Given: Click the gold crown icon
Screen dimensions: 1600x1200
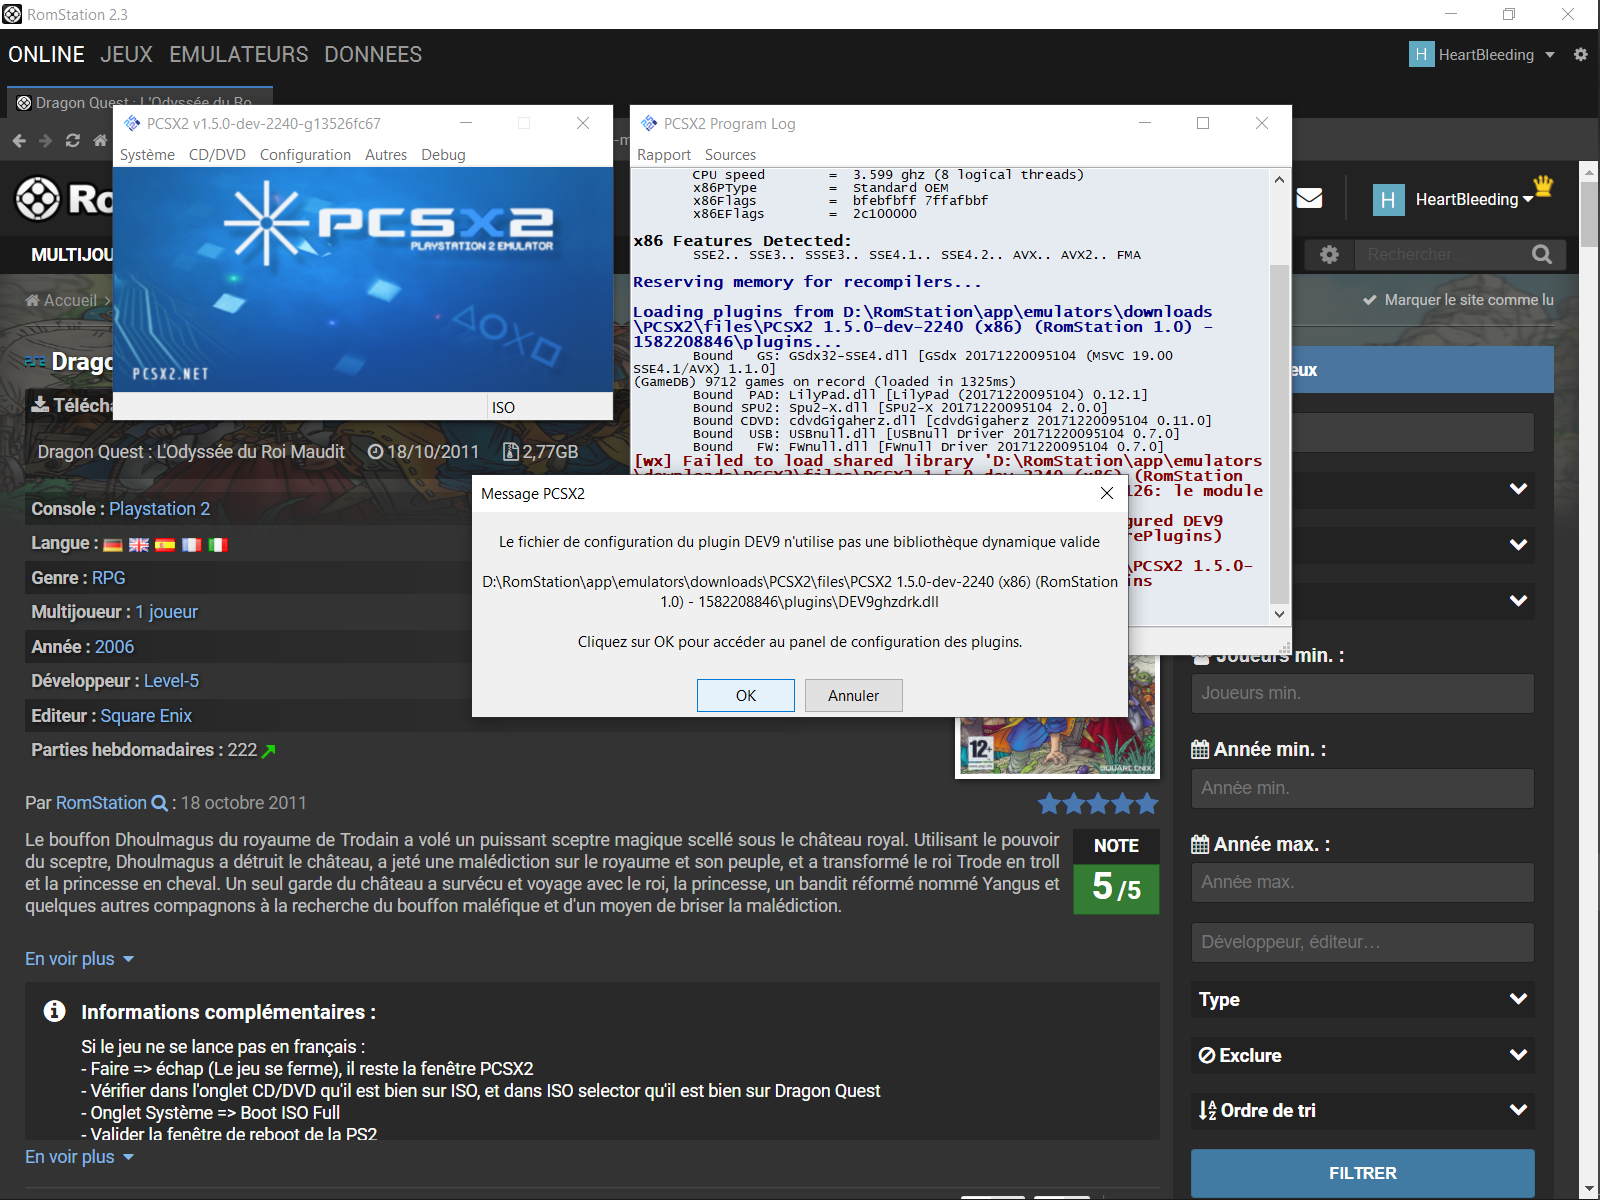Looking at the screenshot, I should (x=1543, y=185).
